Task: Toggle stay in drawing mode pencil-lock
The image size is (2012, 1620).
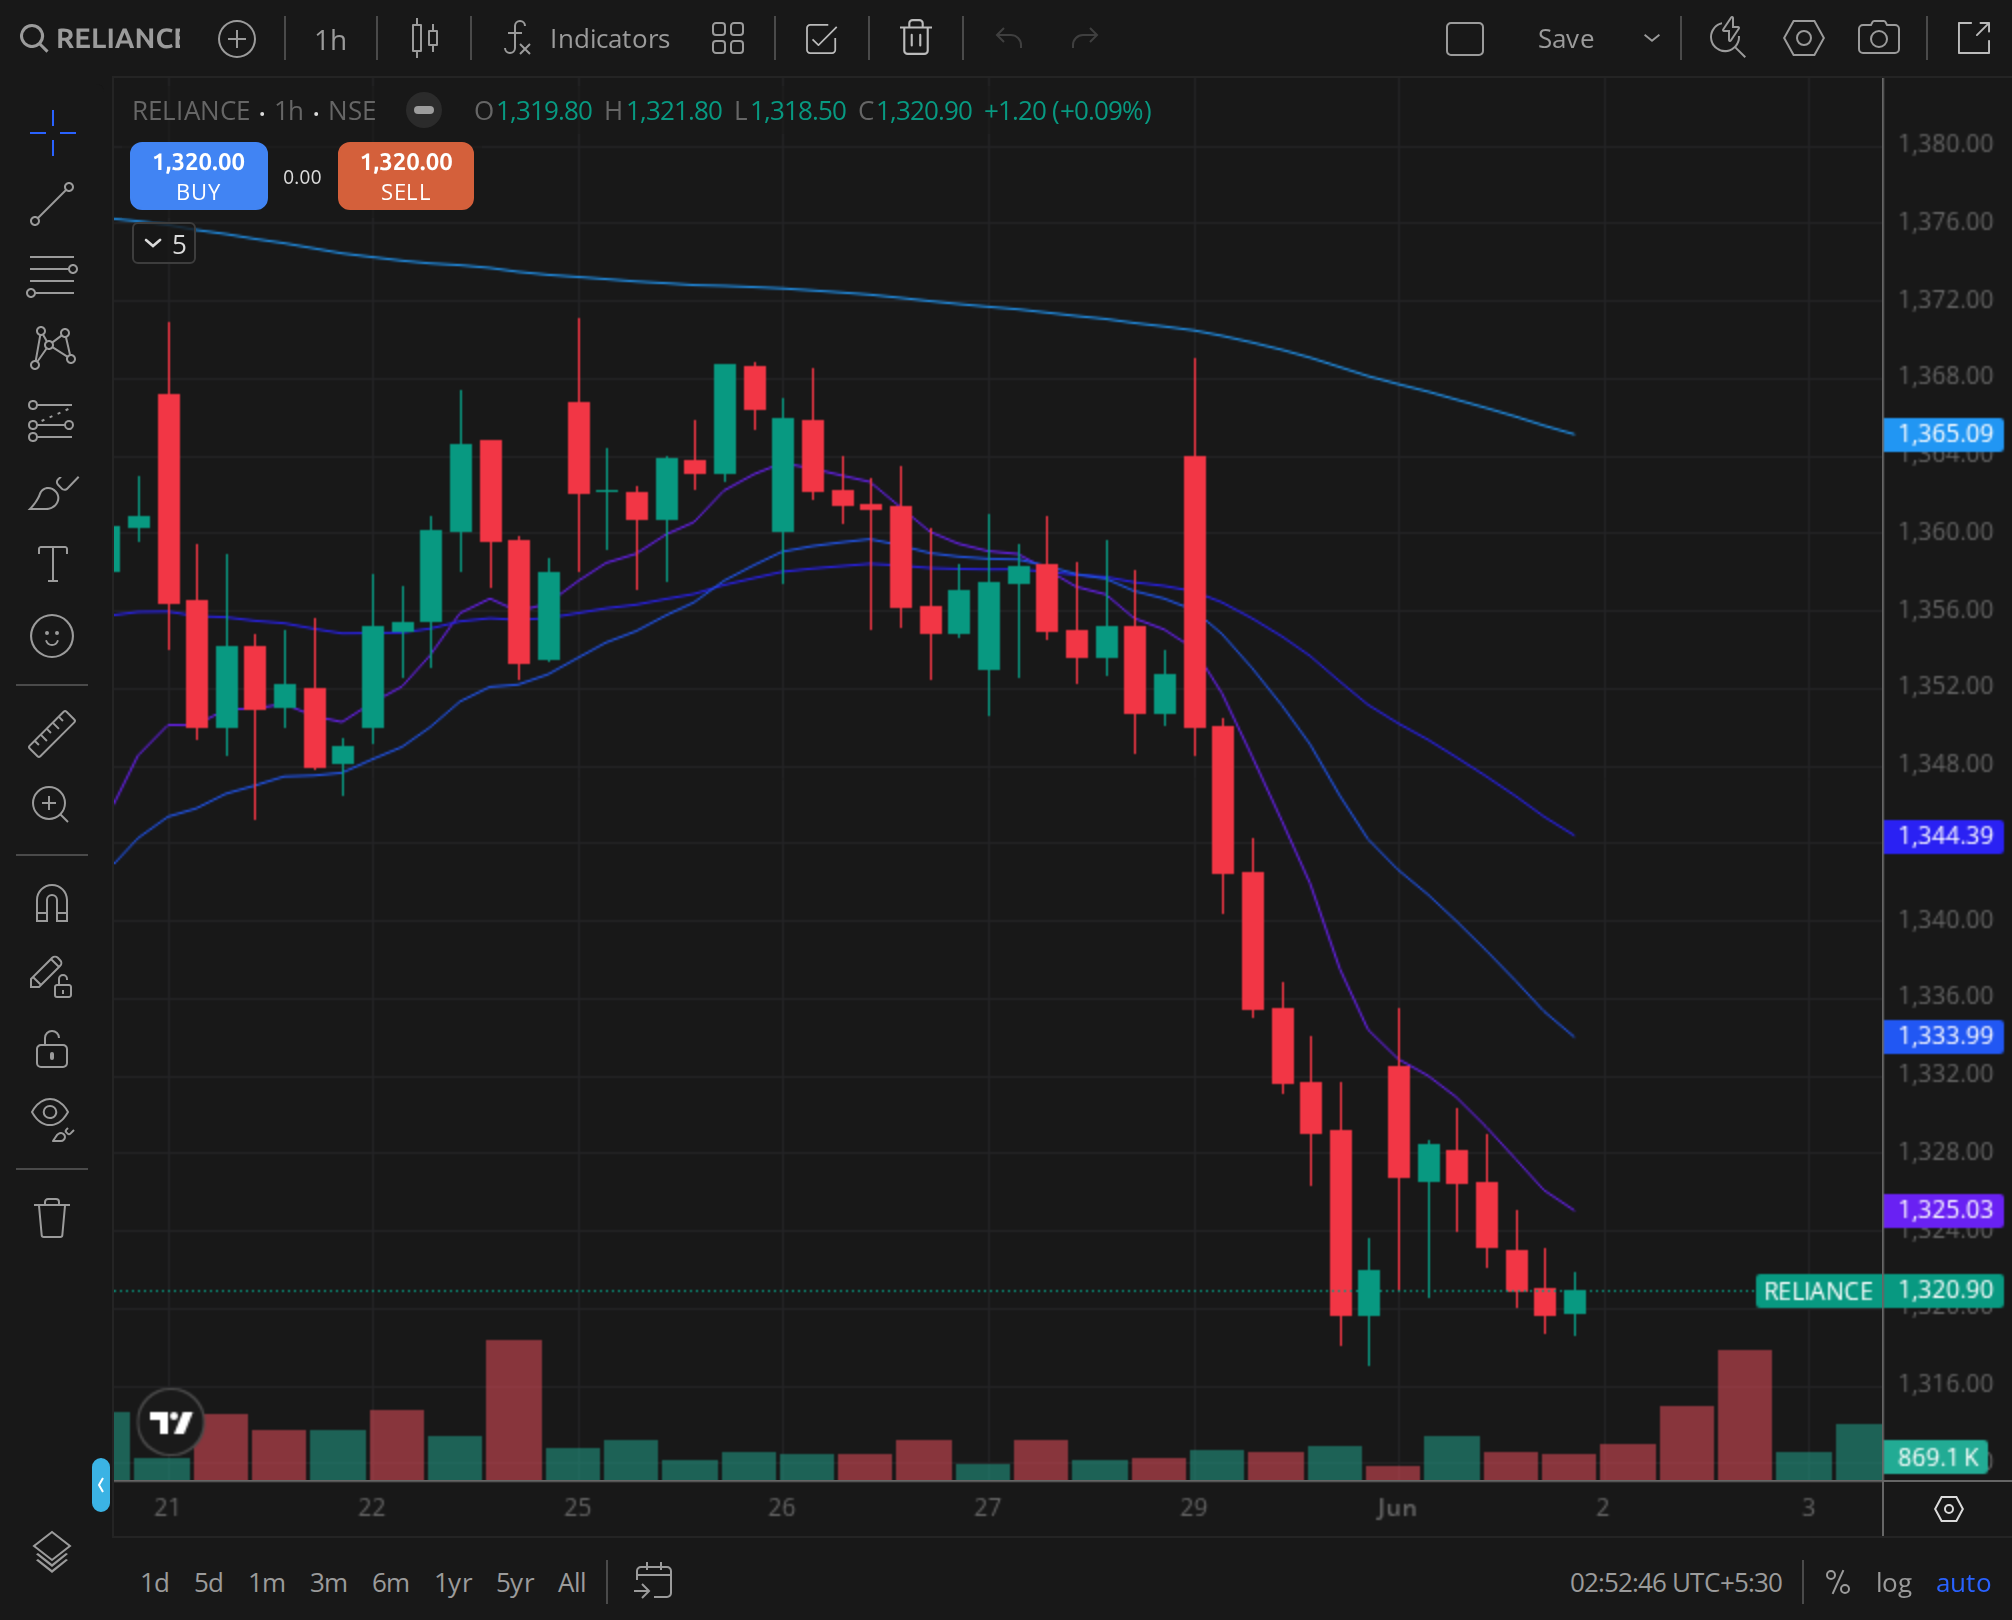Action: (x=52, y=977)
